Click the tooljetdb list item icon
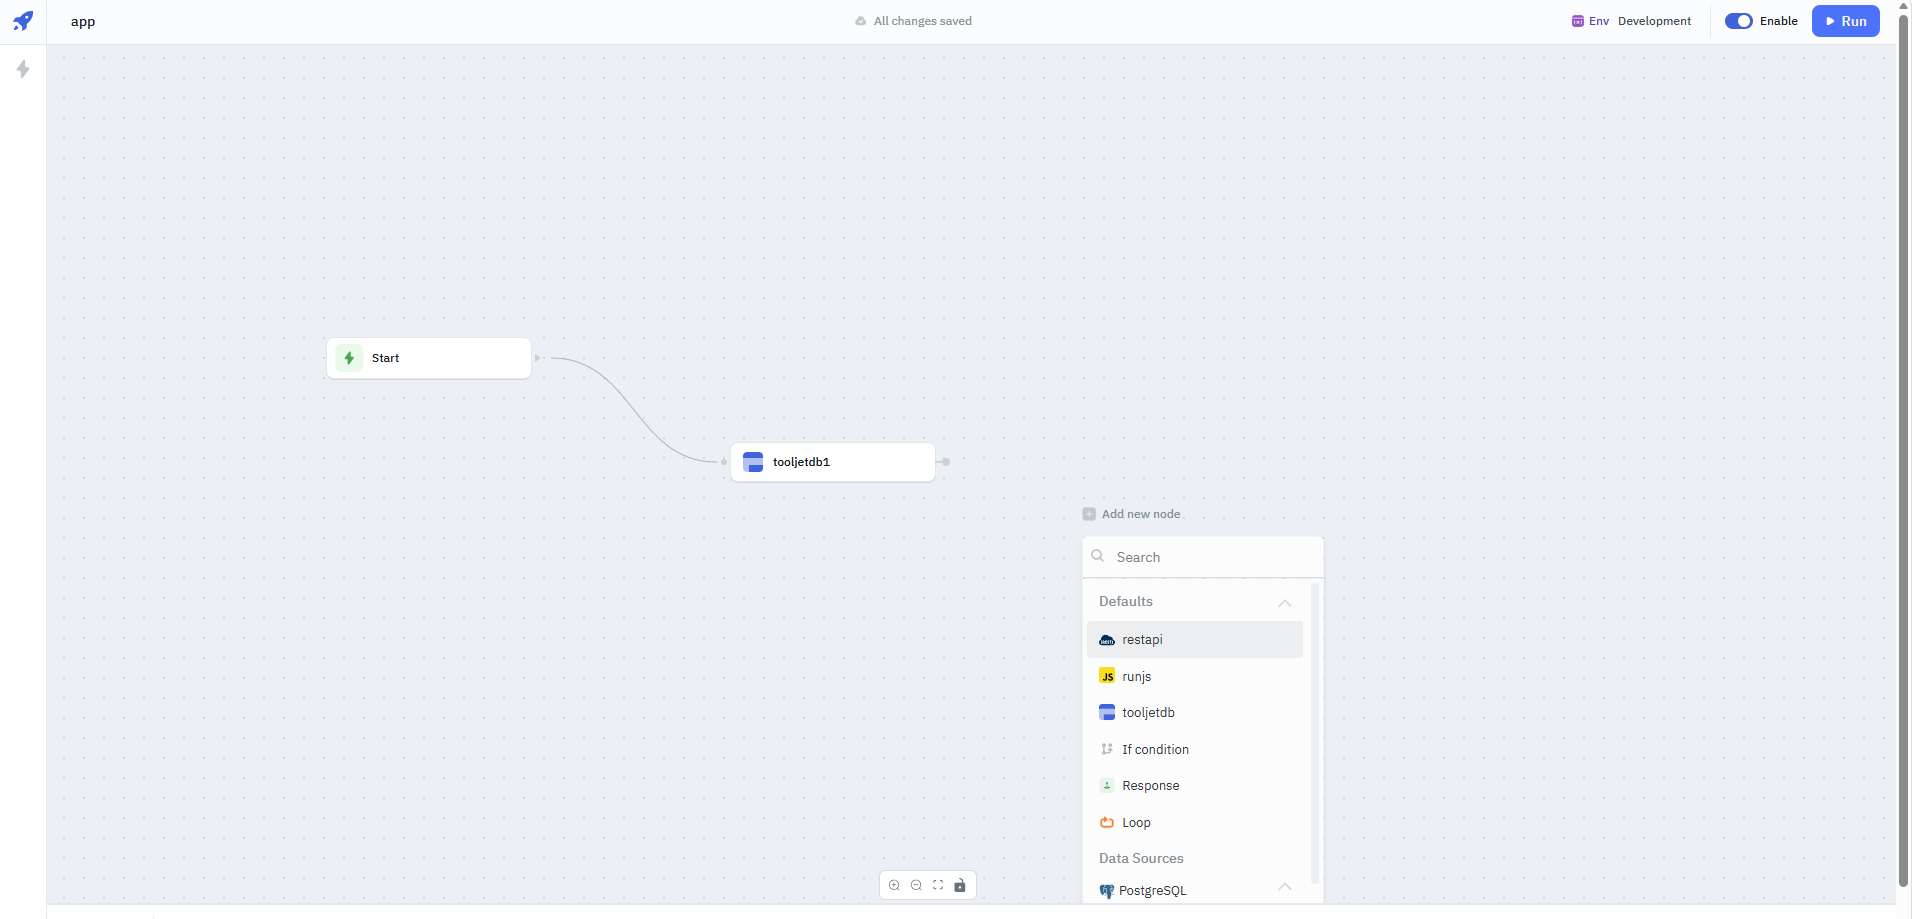 (1107, 712)
